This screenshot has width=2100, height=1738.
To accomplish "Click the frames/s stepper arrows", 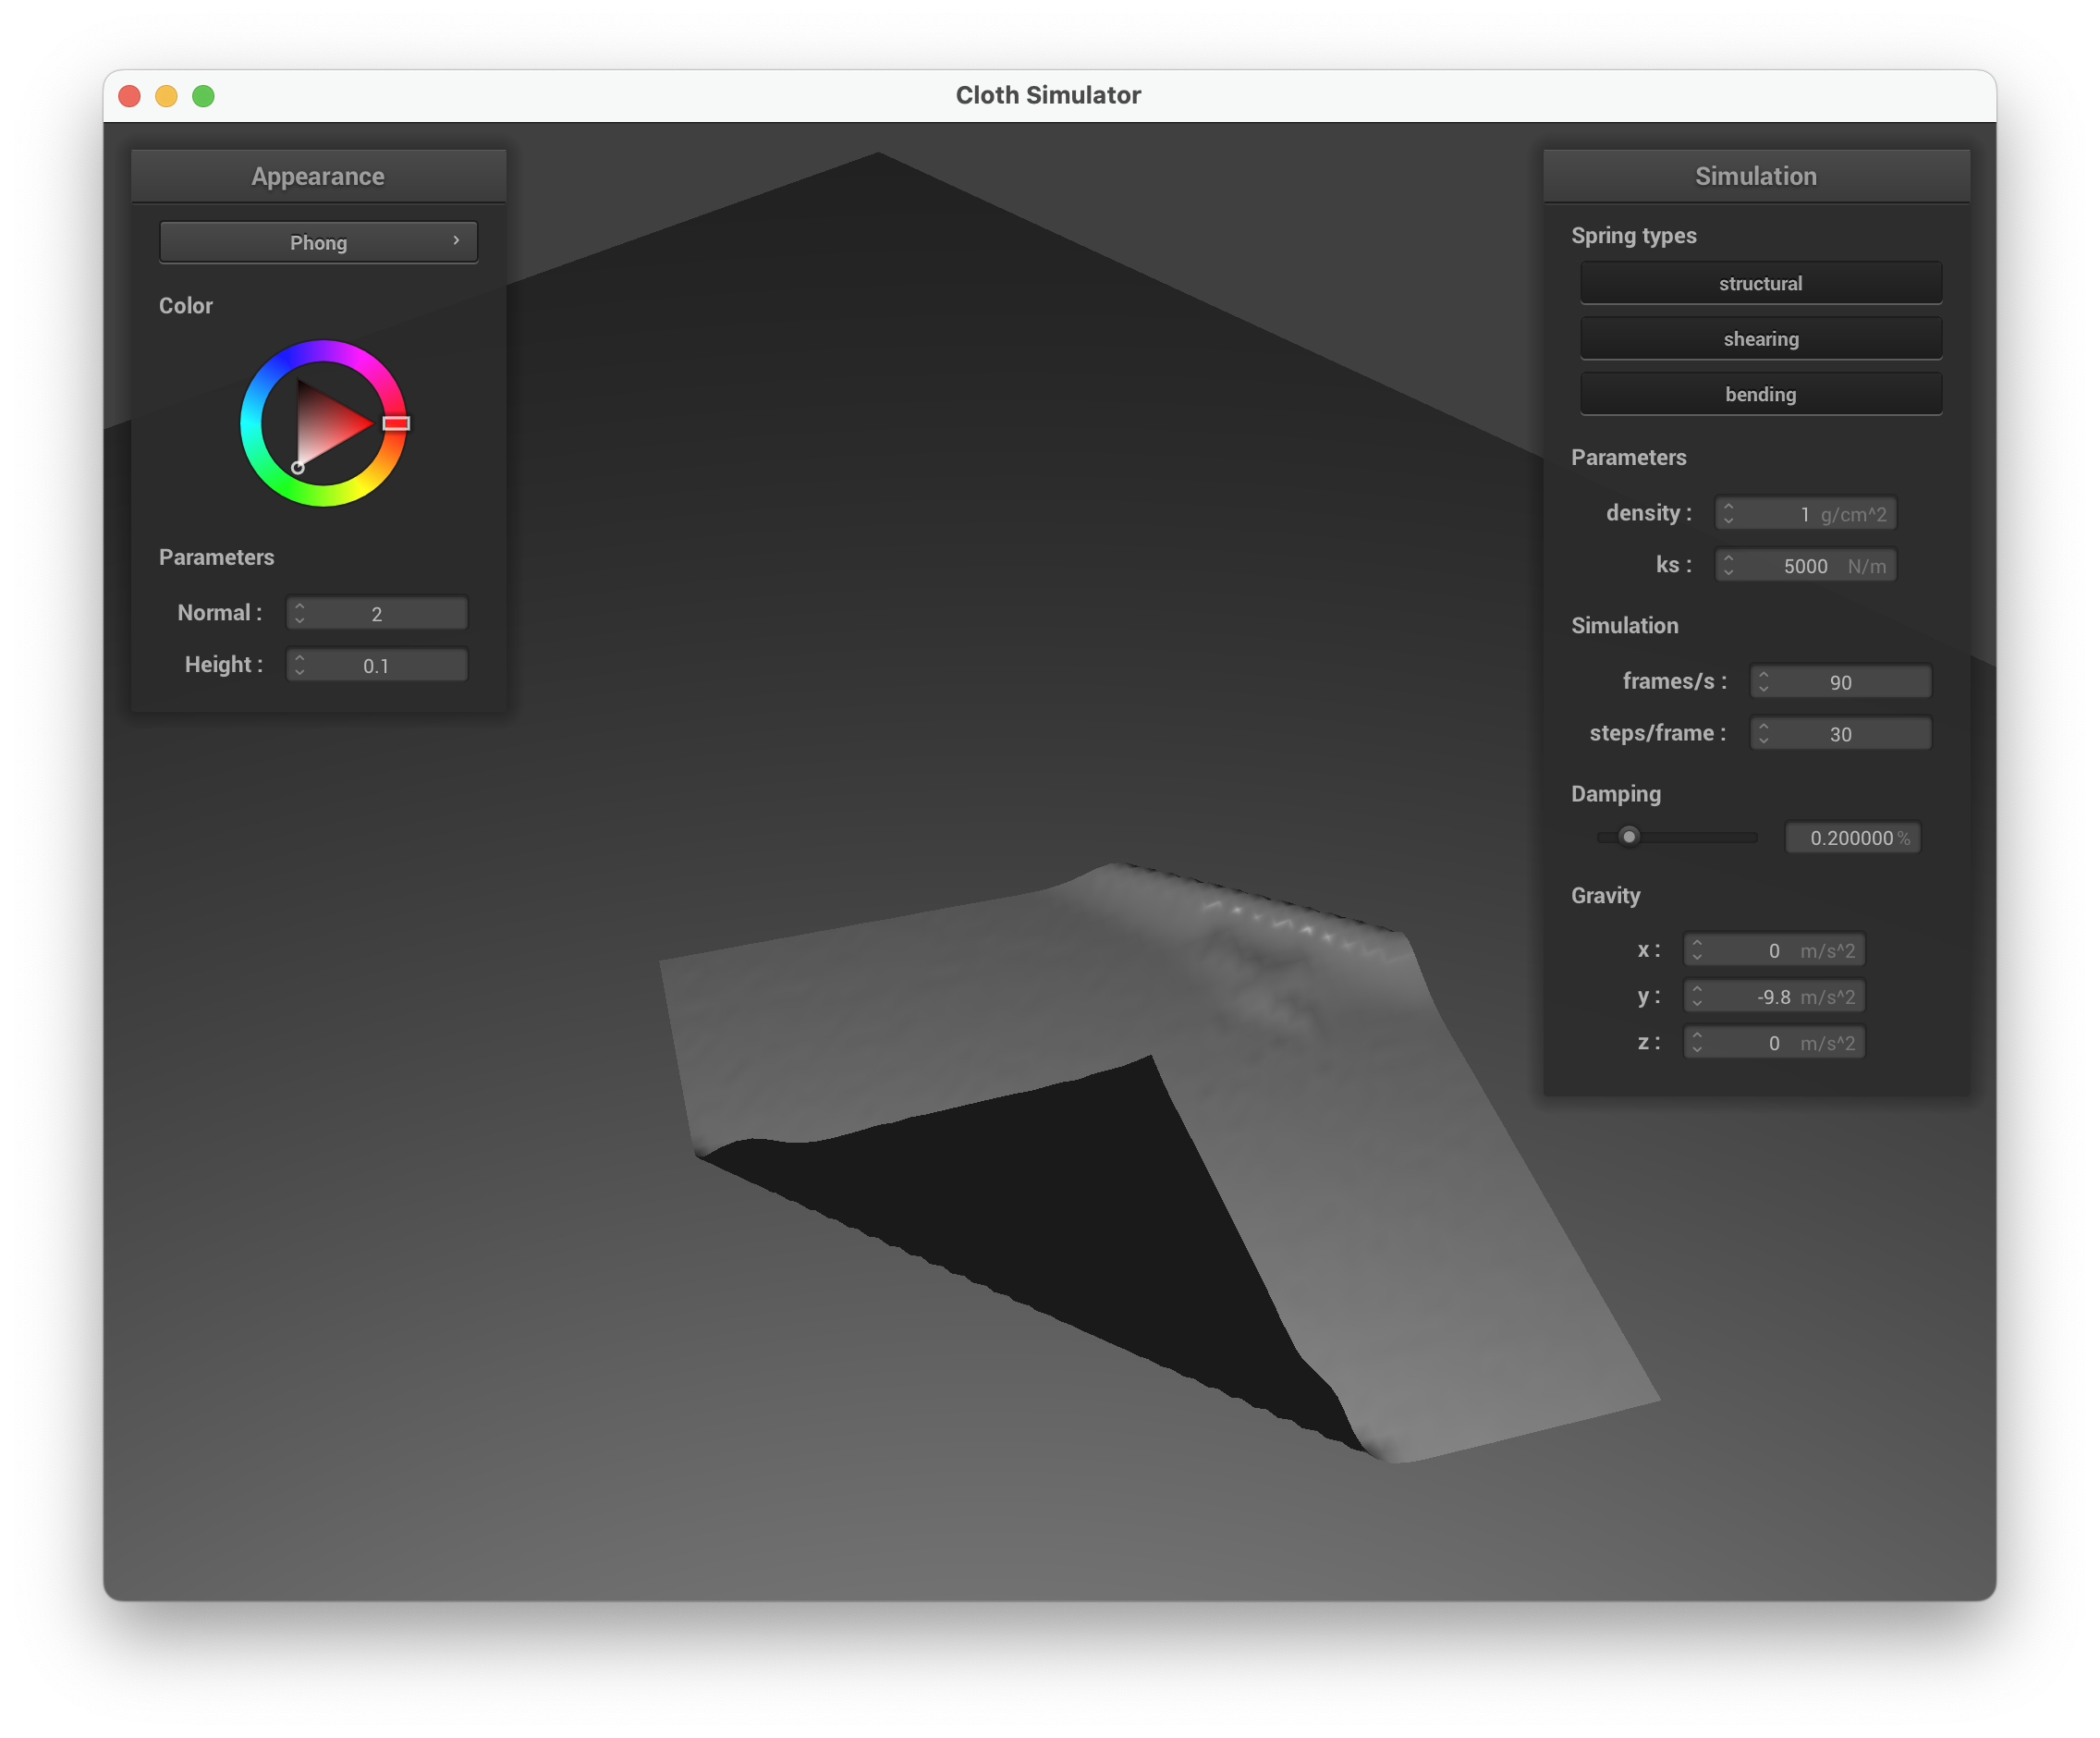I will tap(1763, 682).
